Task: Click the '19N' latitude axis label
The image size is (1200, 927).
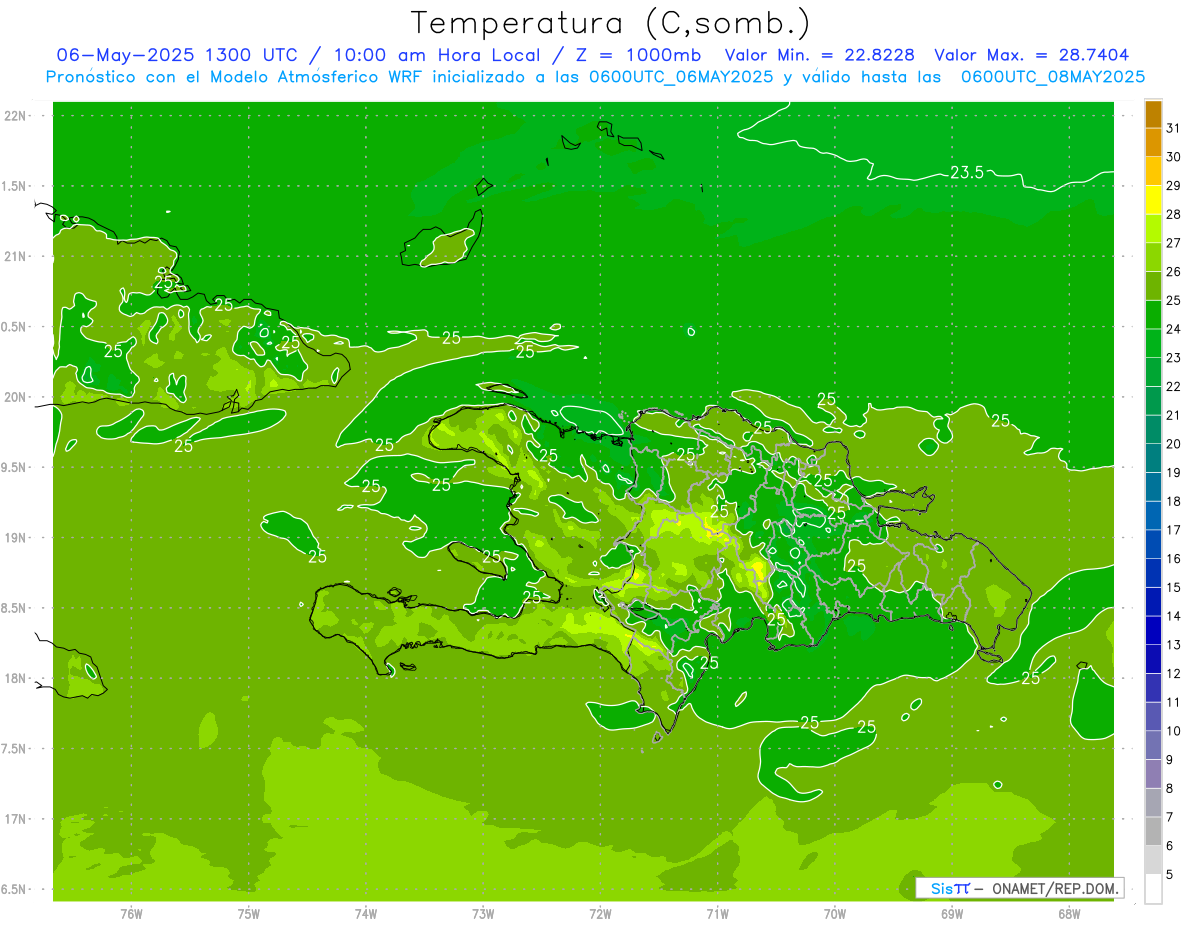Action: (14, 538)
